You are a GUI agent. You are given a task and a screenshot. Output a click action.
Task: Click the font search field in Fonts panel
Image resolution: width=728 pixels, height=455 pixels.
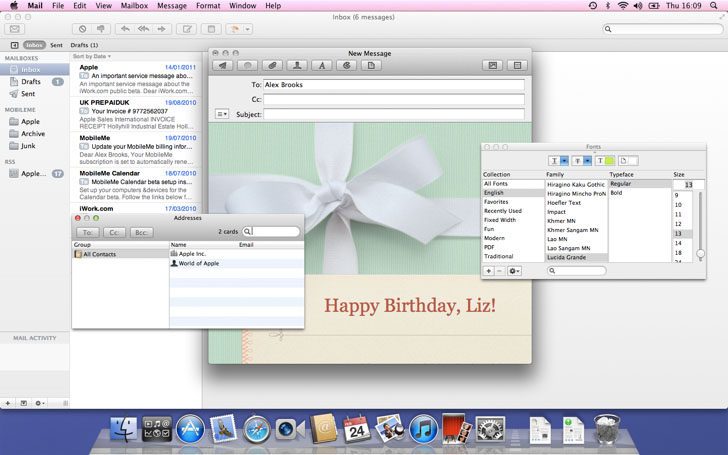(577, 271)
